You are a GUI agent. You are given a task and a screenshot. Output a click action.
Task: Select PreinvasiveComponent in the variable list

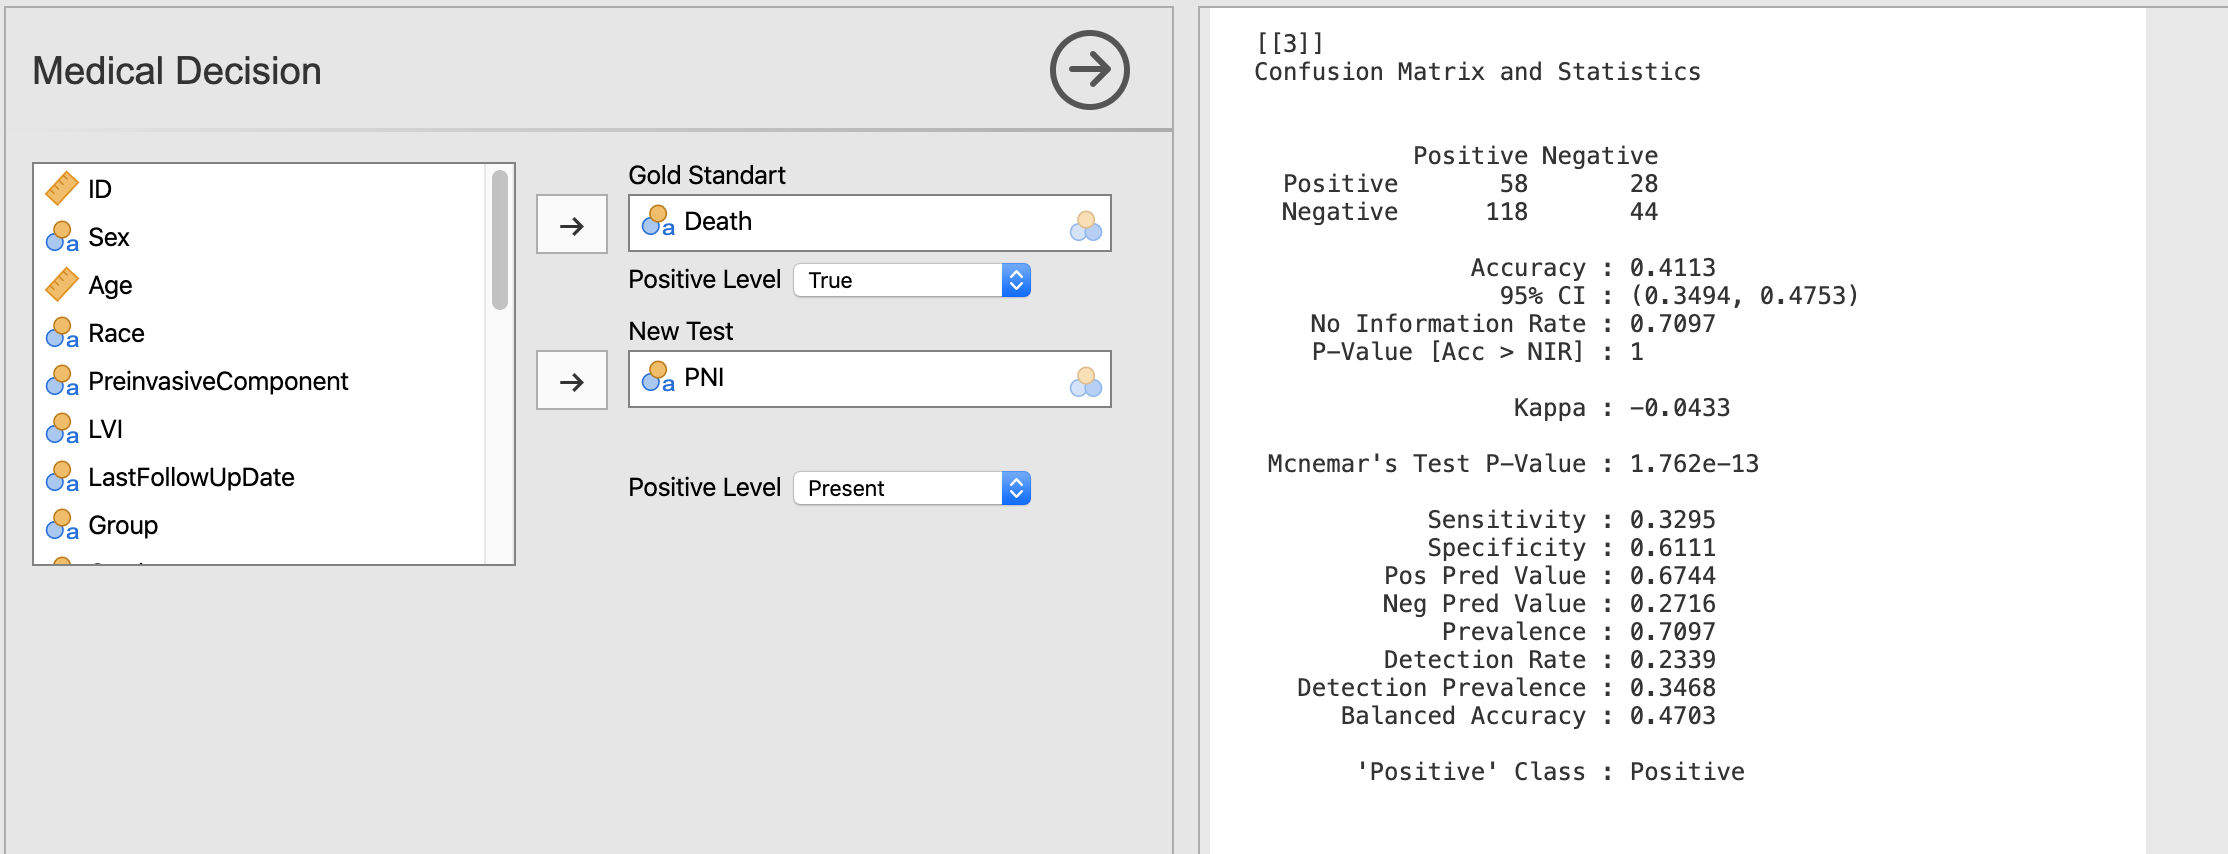(218, 381)
